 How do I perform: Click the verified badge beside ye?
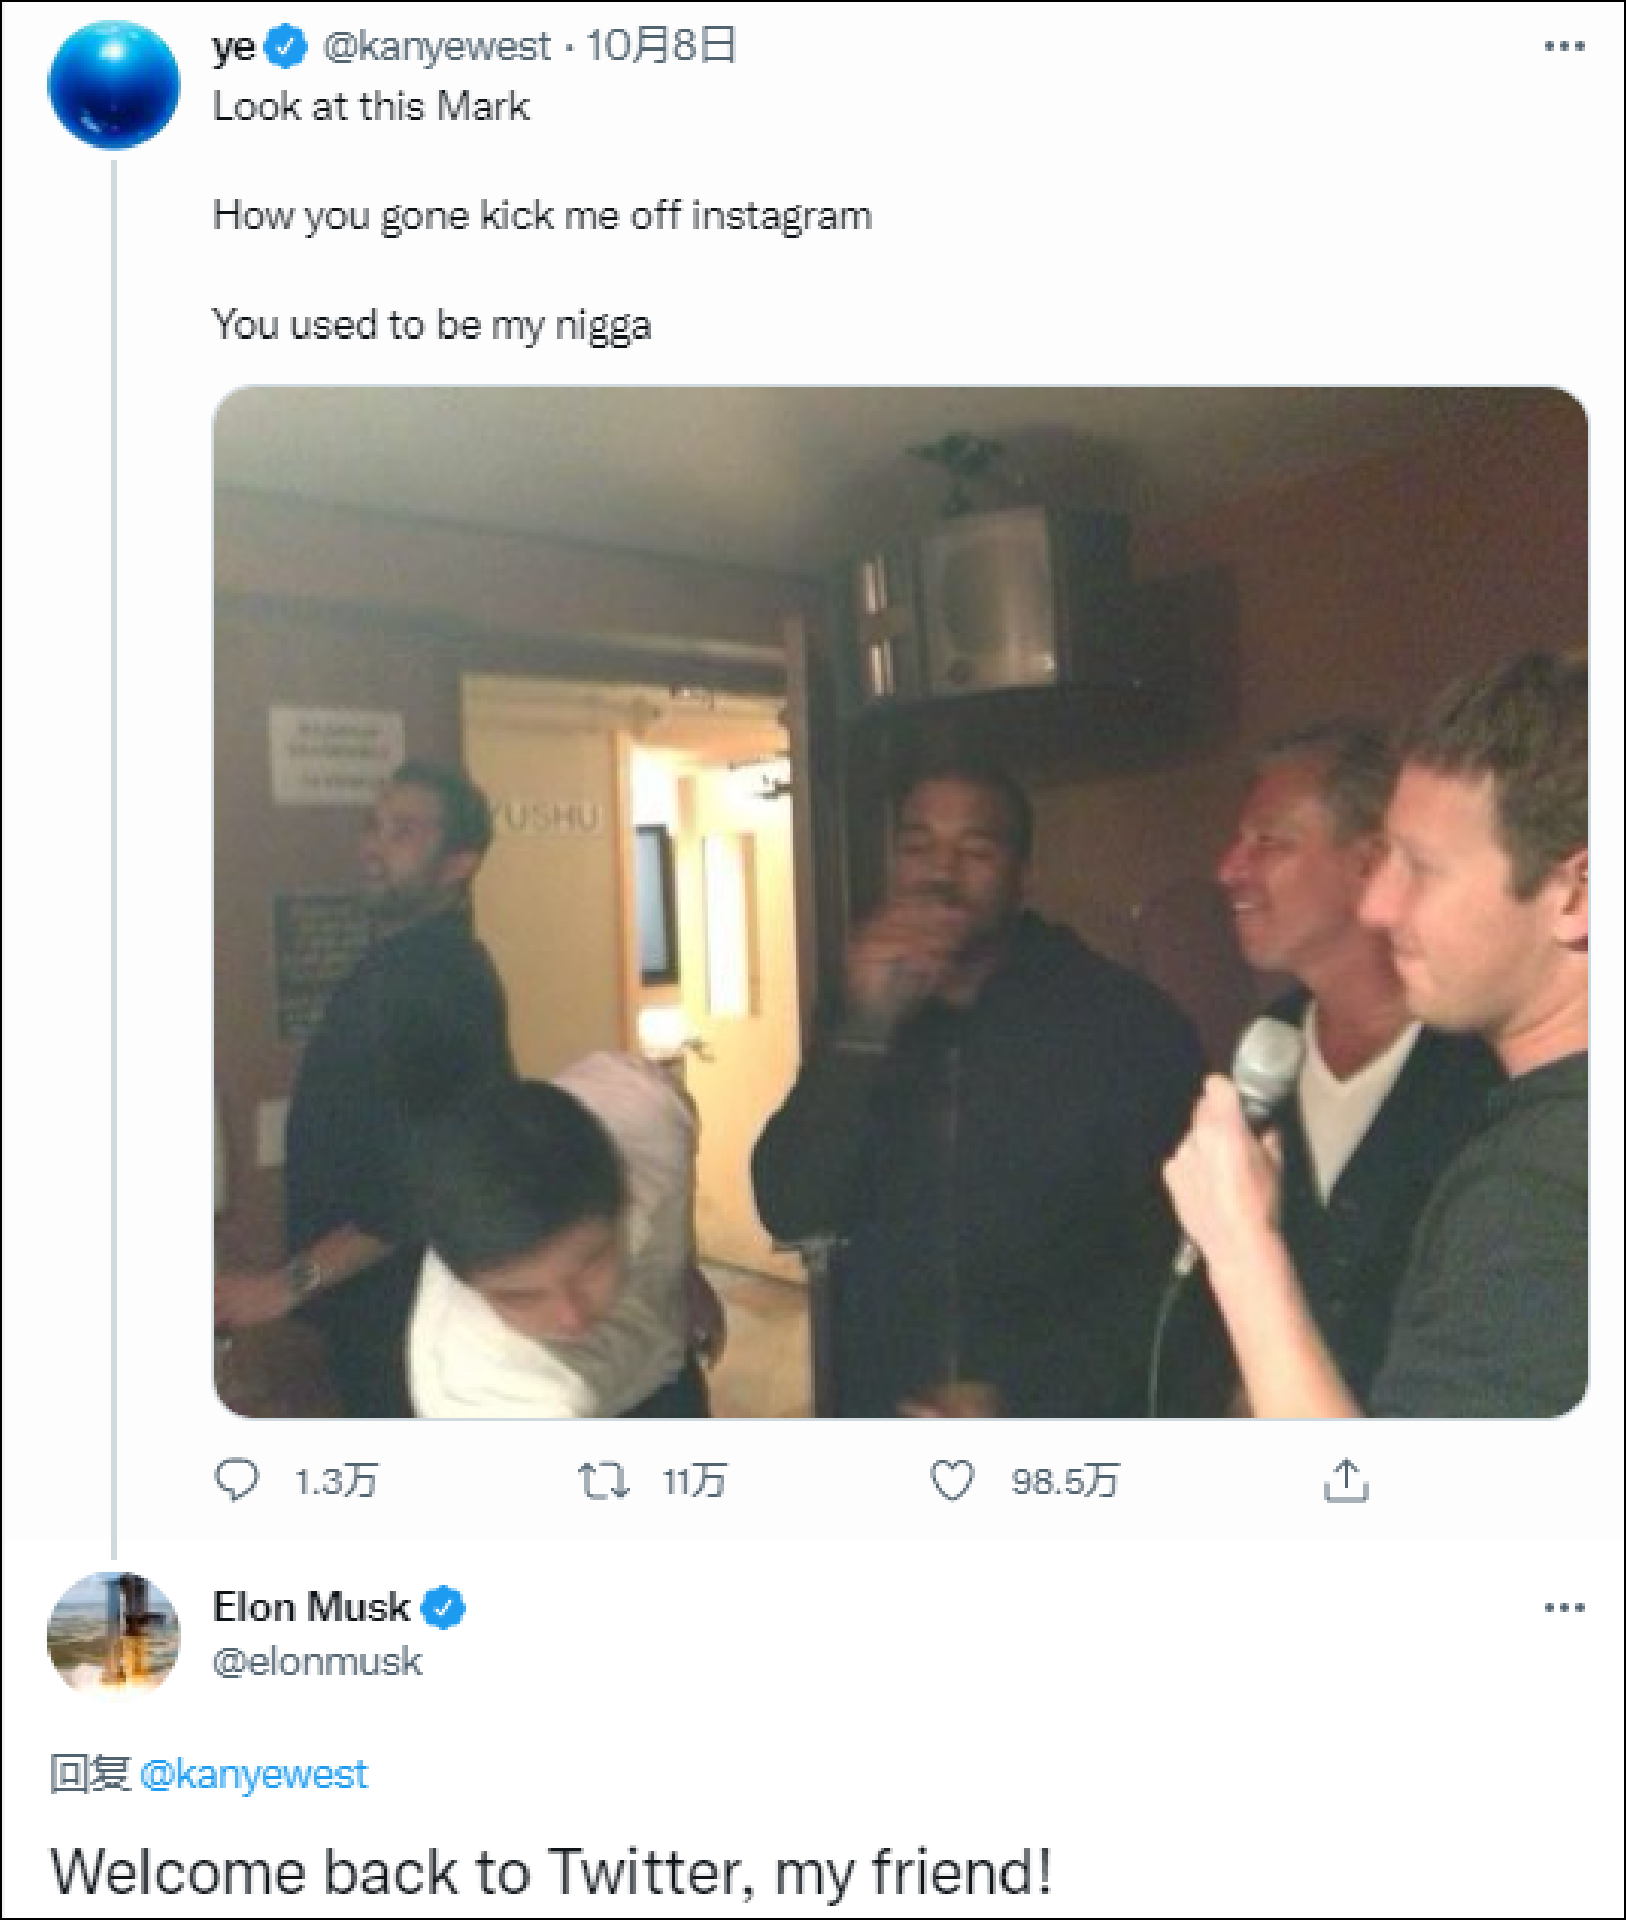click(289, 47)
